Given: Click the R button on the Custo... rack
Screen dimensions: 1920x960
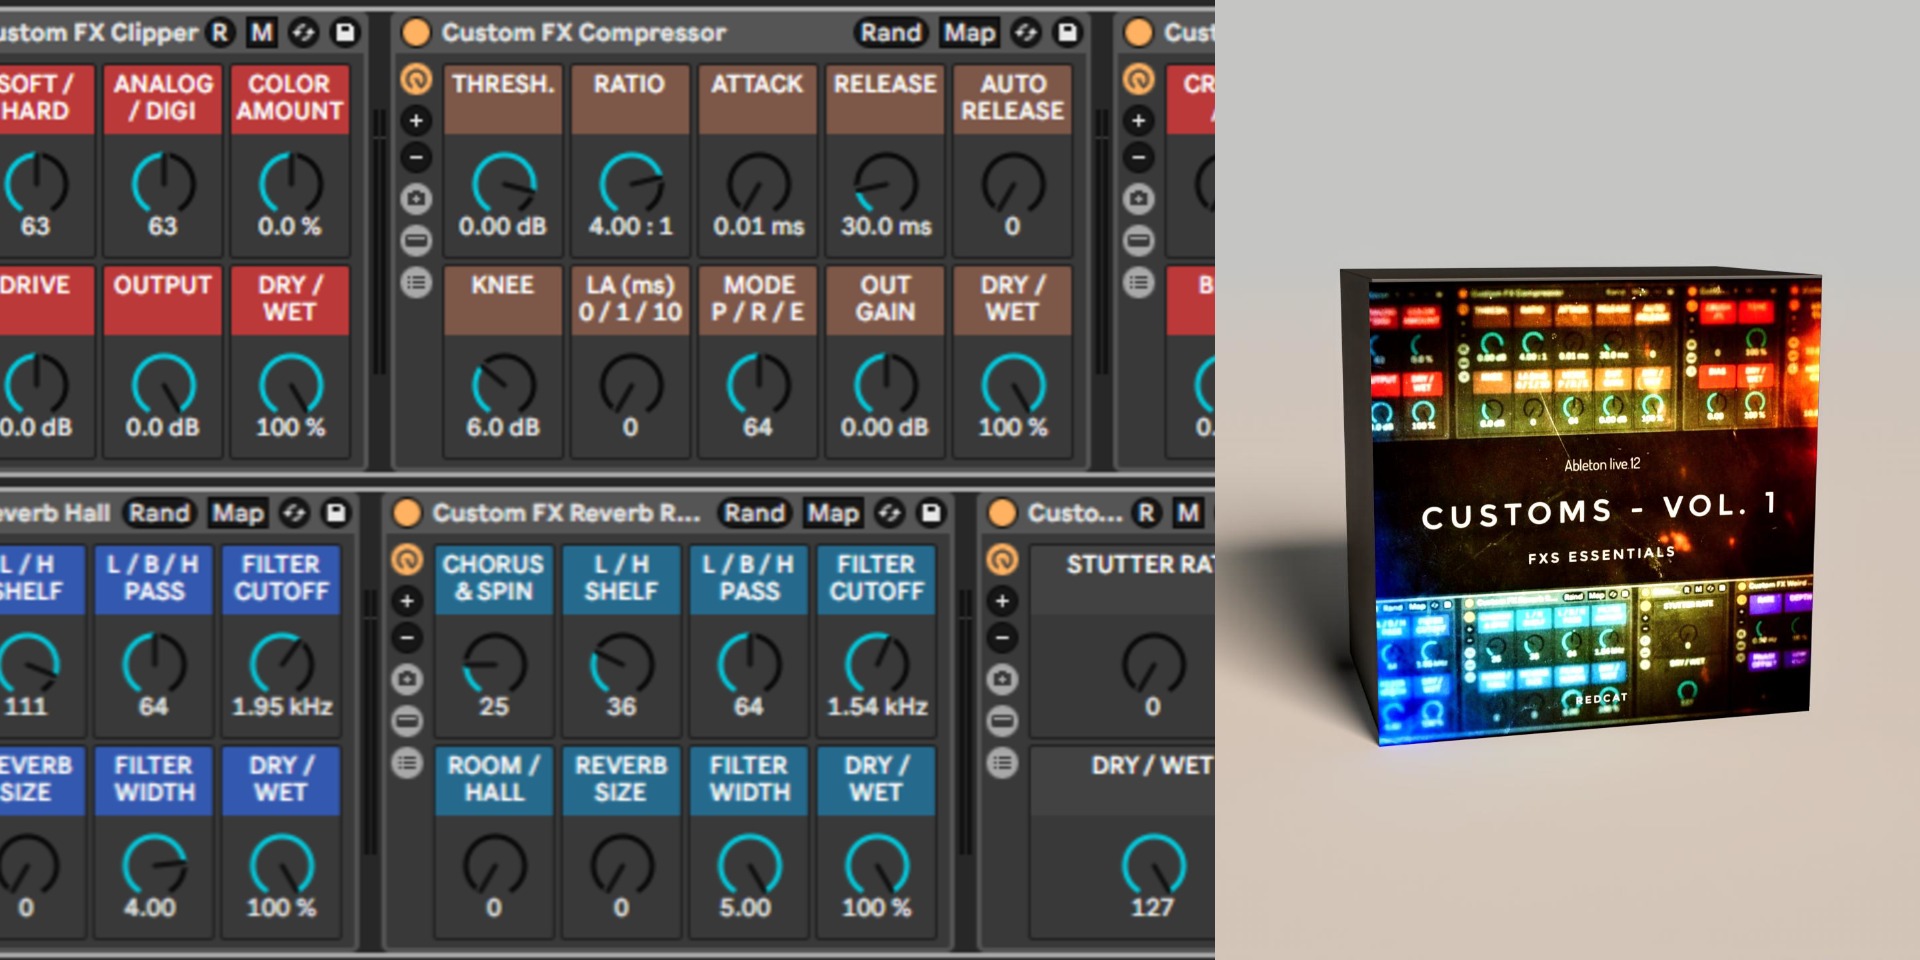Looking at the screenshot, I should coord(1146,513).
